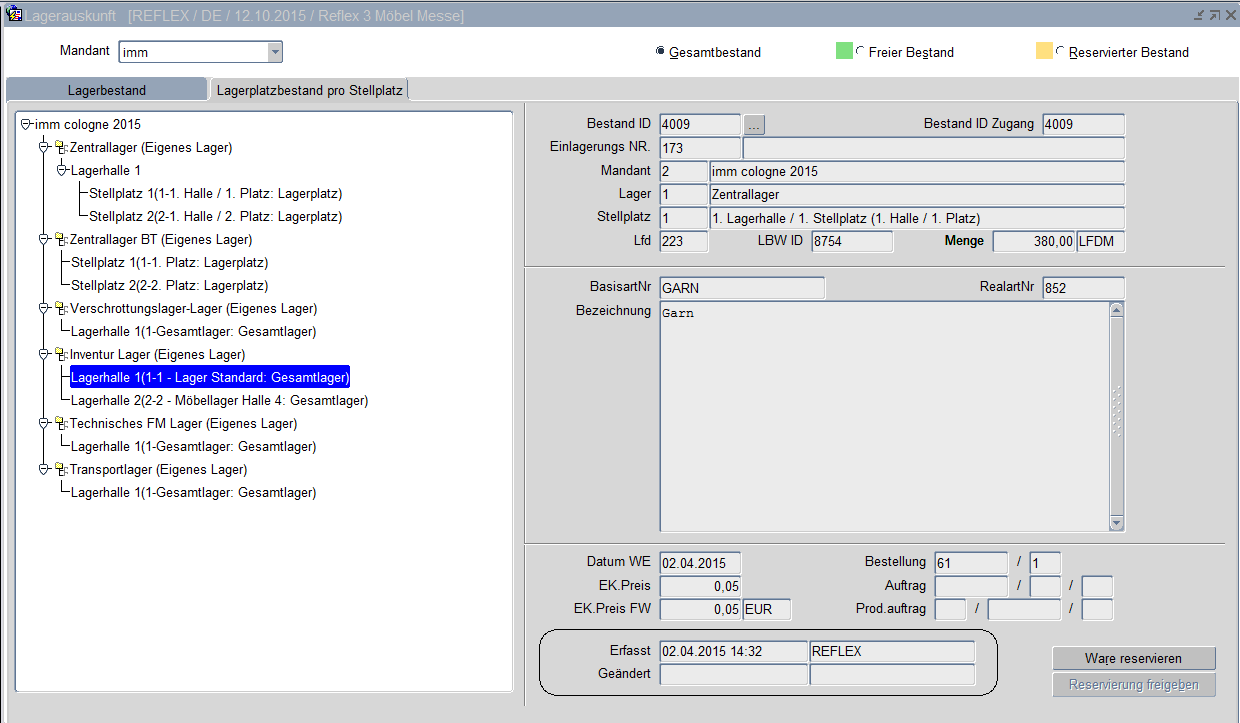Click the Technisches FM Lager warehouse icon
This screenshot has height=723, width=1240.
click(x=60, y=424)
